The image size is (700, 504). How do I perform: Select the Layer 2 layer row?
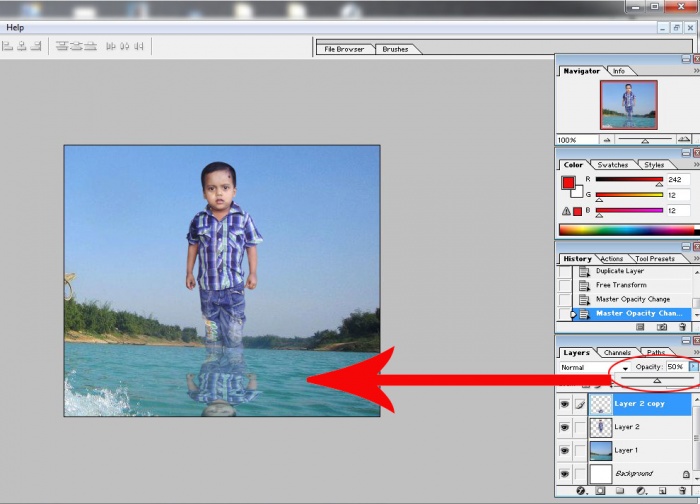pyautogui.click(x=640, y=427)
